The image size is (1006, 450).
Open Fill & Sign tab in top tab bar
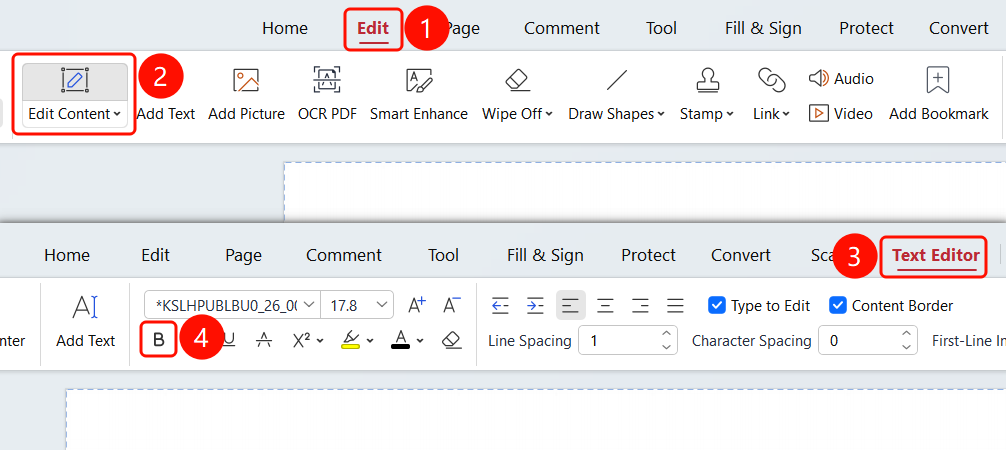[x=763, y=28]
